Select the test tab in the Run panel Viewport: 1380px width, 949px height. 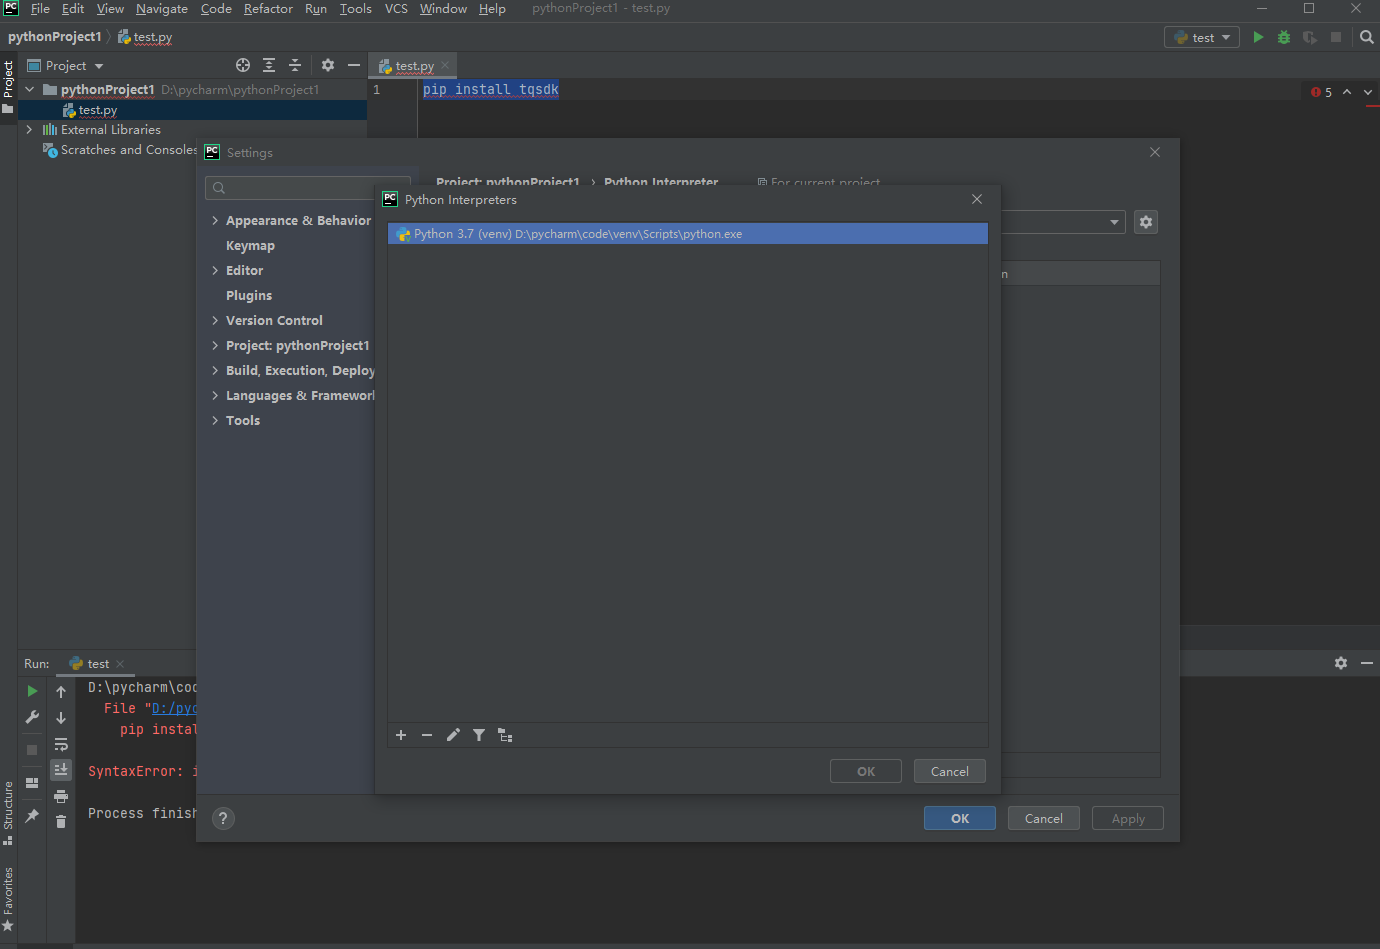[98, 664]
